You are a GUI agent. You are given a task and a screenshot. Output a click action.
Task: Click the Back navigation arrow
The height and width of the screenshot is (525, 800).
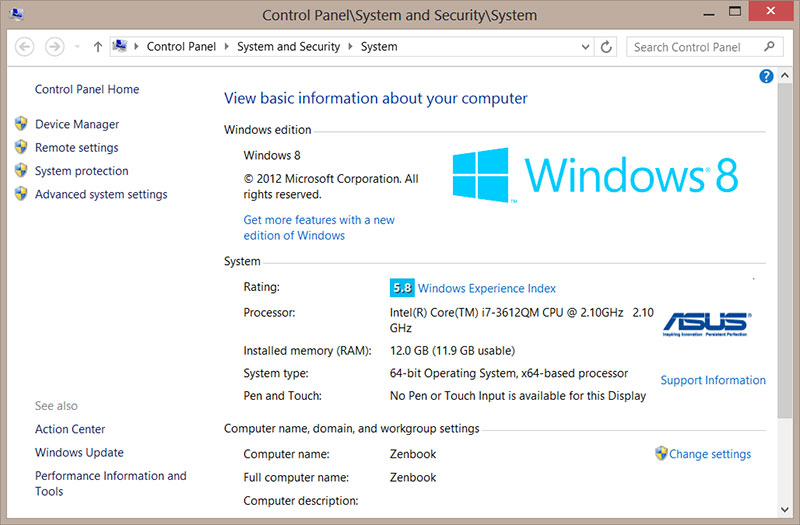[x=24, y=47]
